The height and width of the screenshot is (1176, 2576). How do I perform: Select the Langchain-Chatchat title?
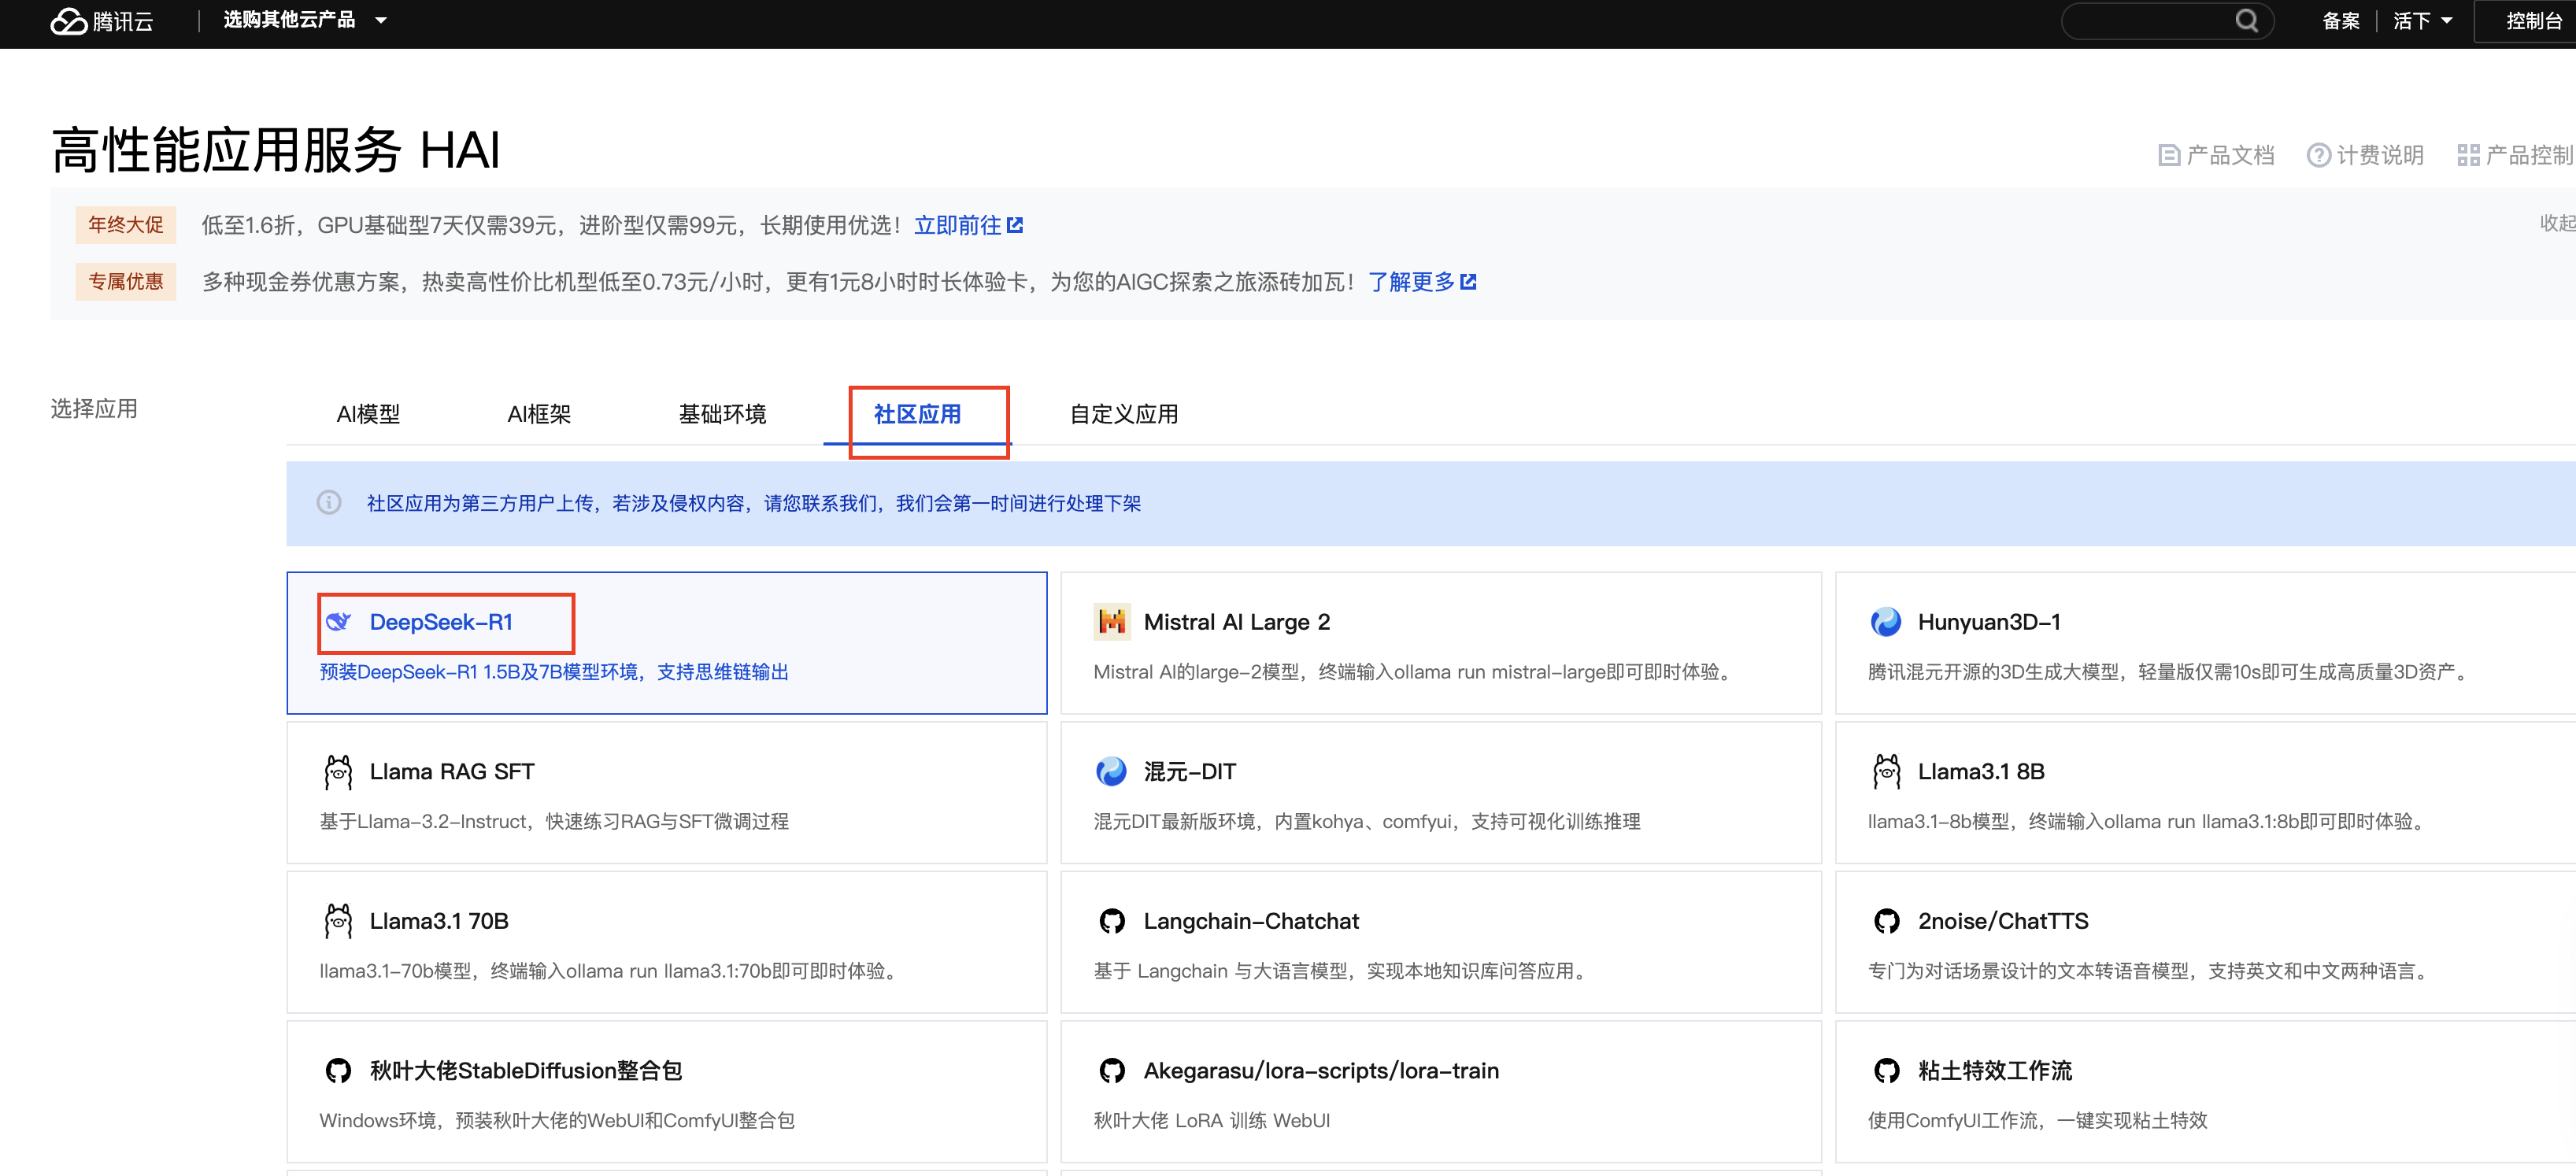pyautogui.click(x=1251, y=921)
